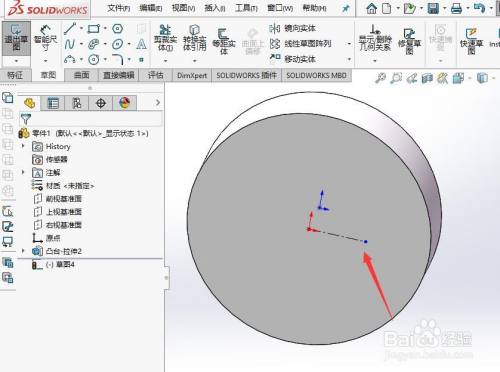Switch to the 评估 (Evaluate) tab
The image size is (500, 372).
[x=156, y=75]
